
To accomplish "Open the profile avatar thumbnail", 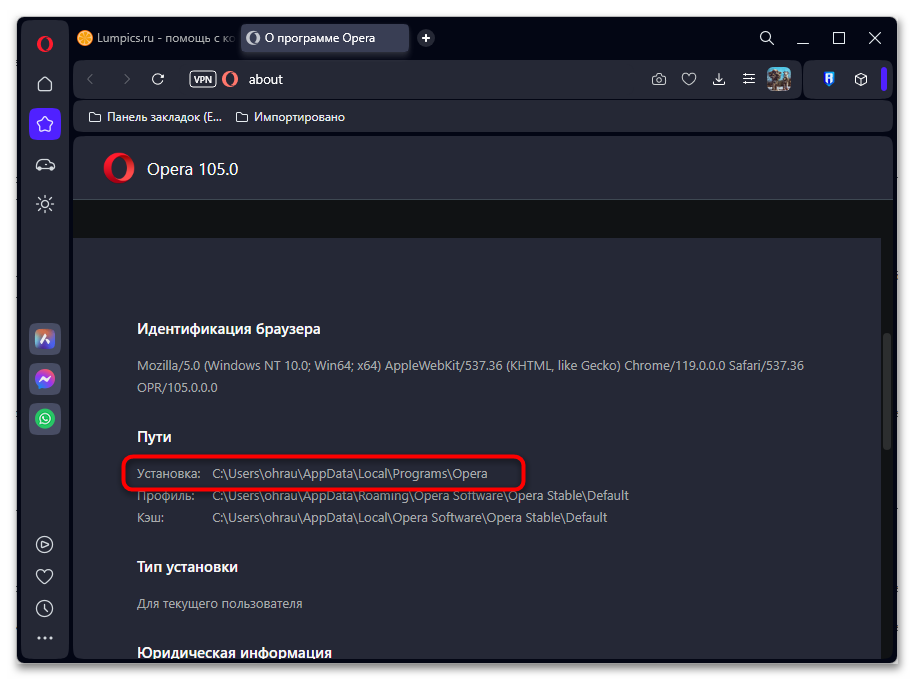I will click(779, 79).
